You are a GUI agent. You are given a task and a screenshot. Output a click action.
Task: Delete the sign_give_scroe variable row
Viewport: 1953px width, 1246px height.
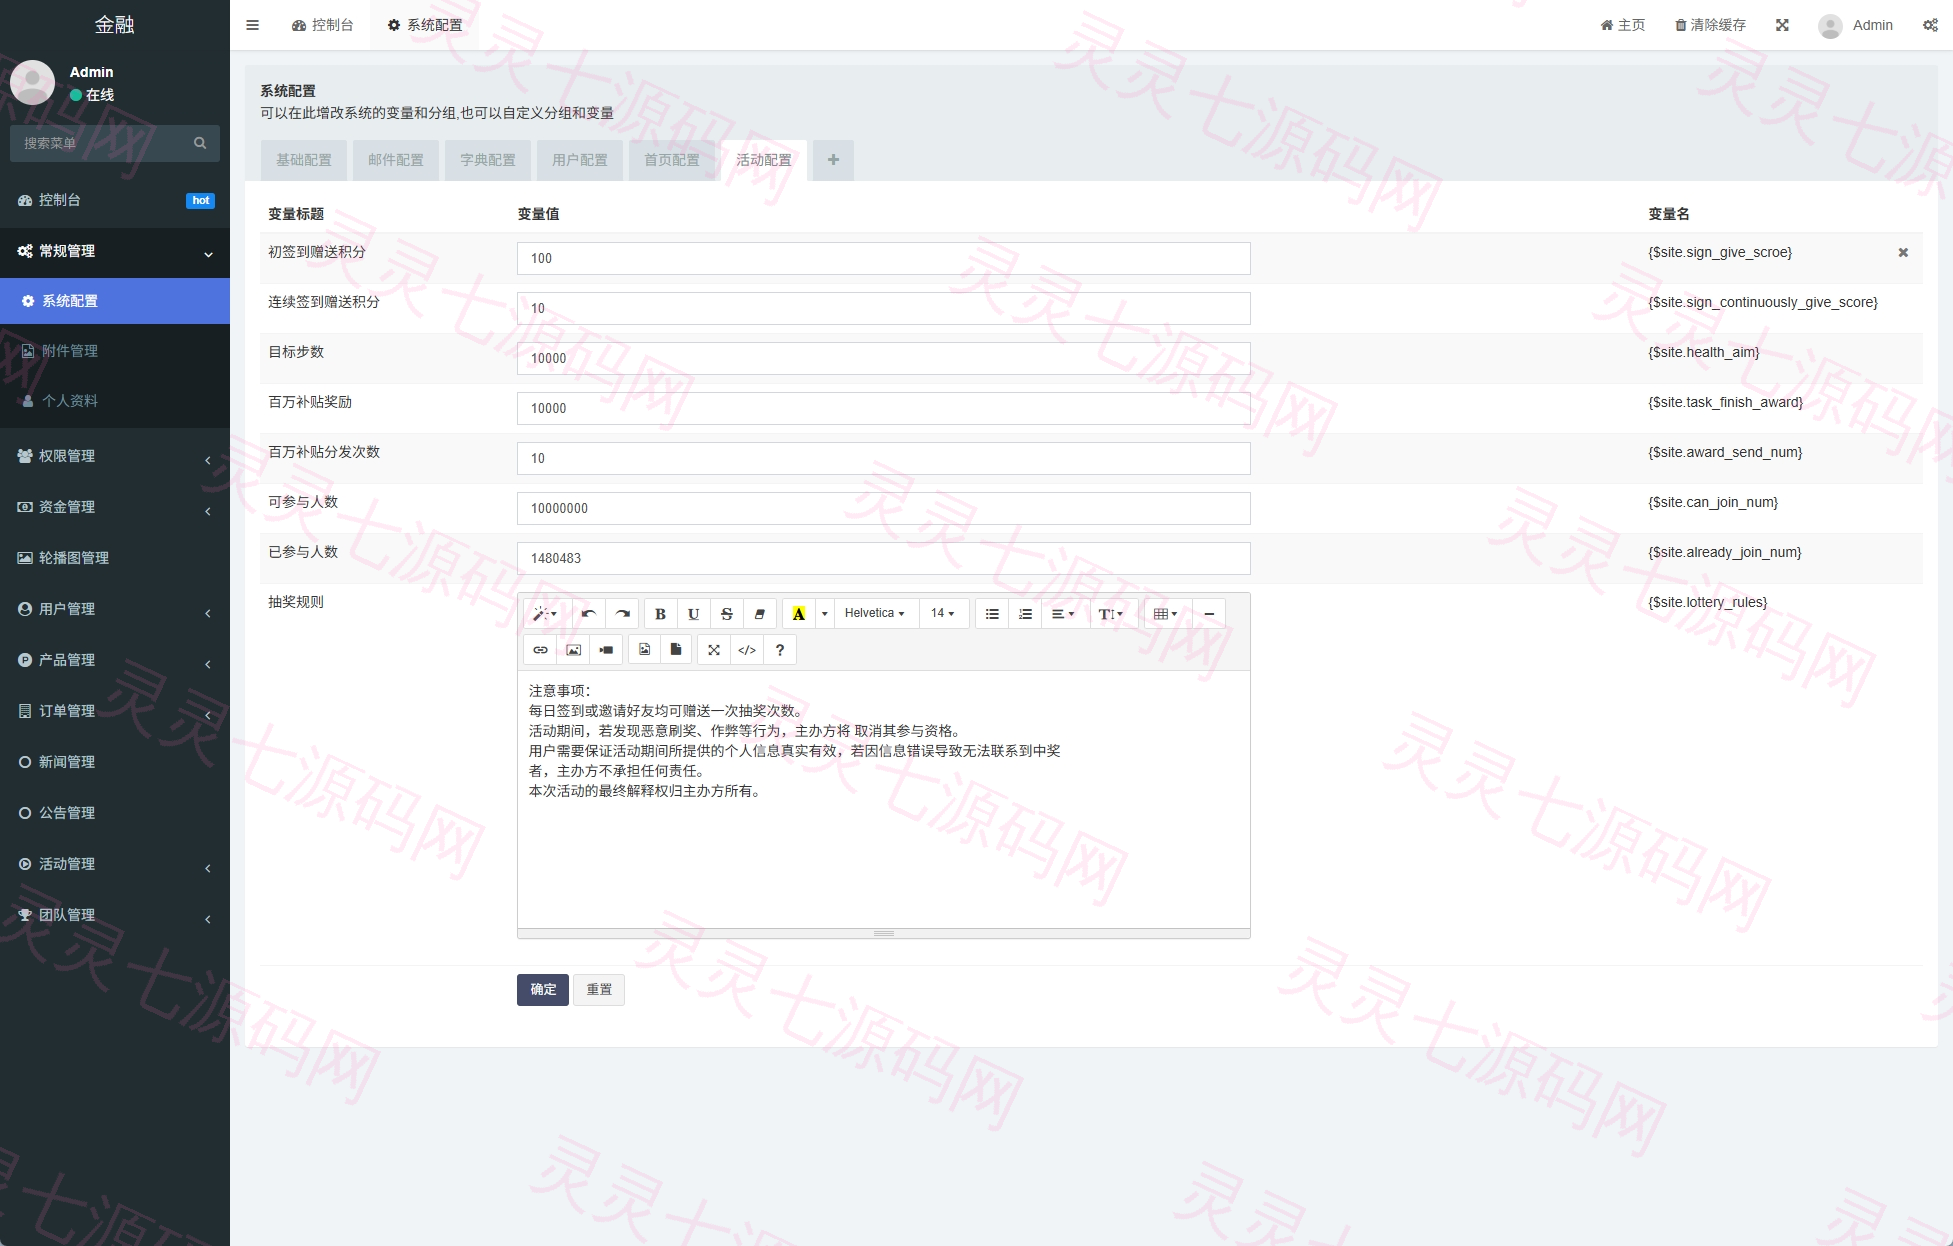click(x=1903, y=252)
